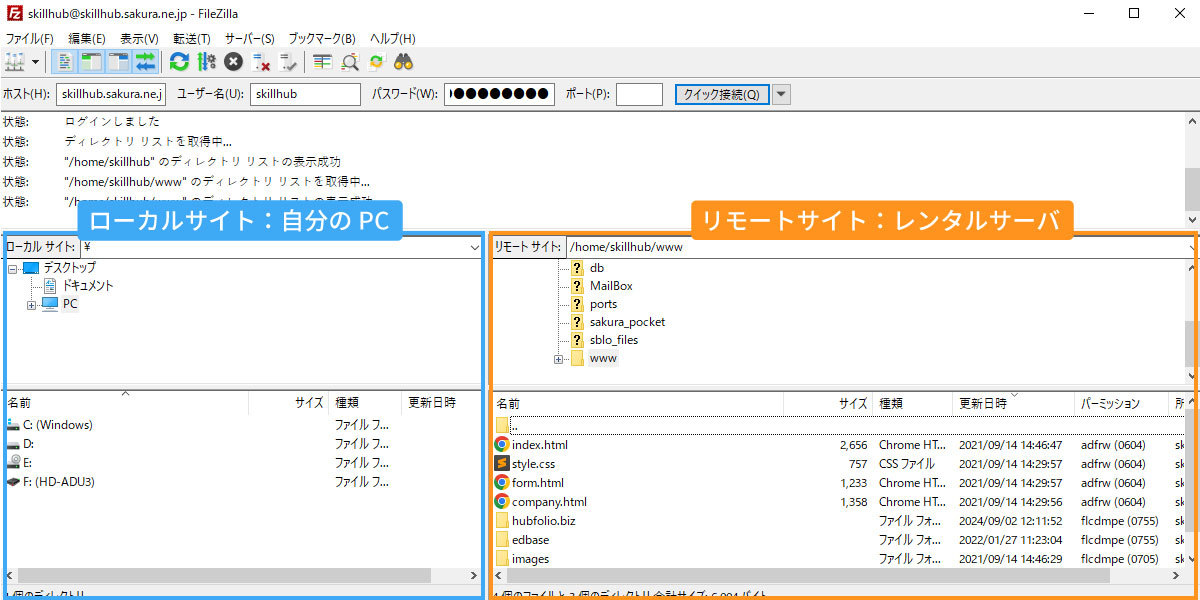This screenshot has width=1200, height=600.
Task: Select company.html in the remote list
Action: (x=549, y=502)
